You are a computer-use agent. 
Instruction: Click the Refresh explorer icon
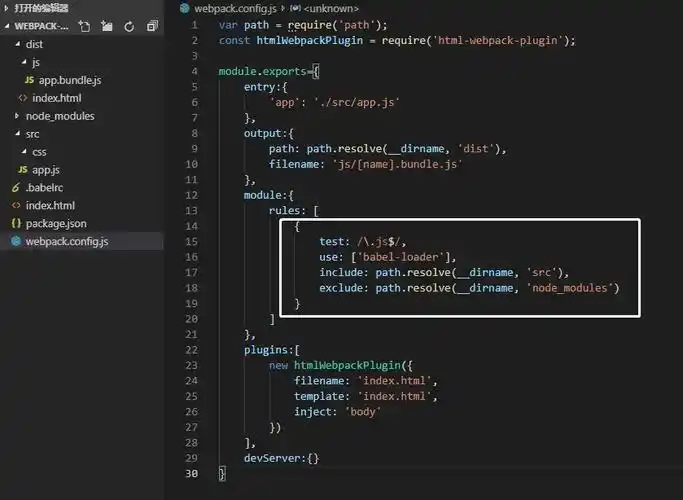click(x=129, y=27)
